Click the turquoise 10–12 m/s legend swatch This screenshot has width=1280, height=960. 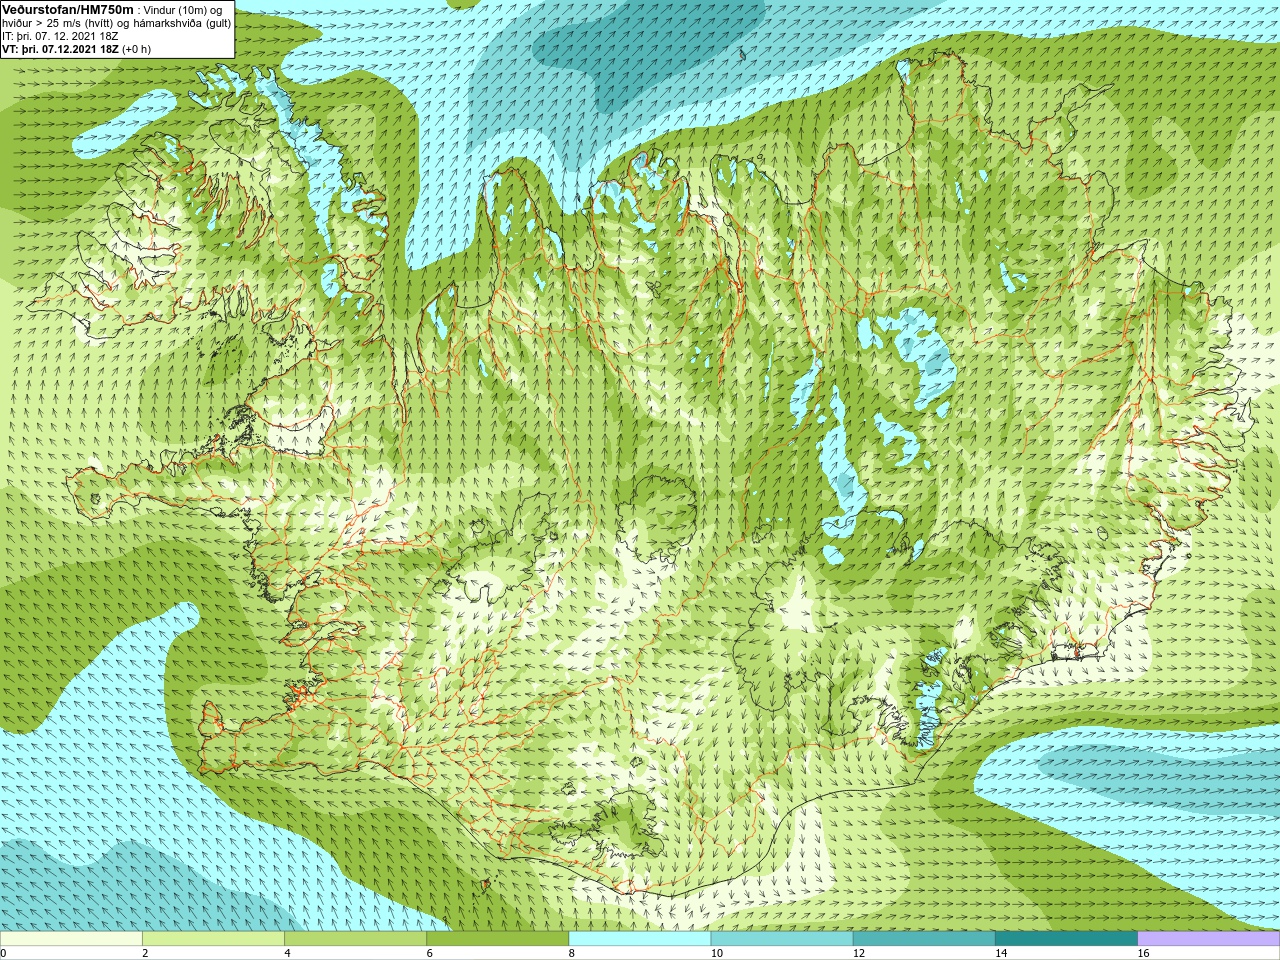(x=781, y=939)
